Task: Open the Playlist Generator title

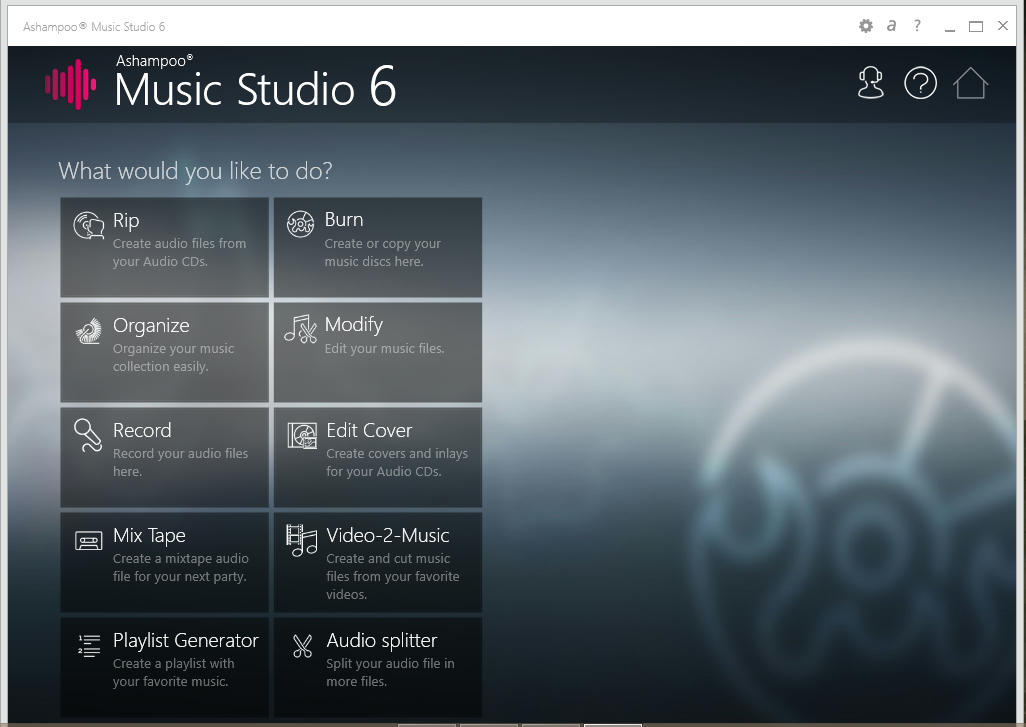Action: [185, 641]
